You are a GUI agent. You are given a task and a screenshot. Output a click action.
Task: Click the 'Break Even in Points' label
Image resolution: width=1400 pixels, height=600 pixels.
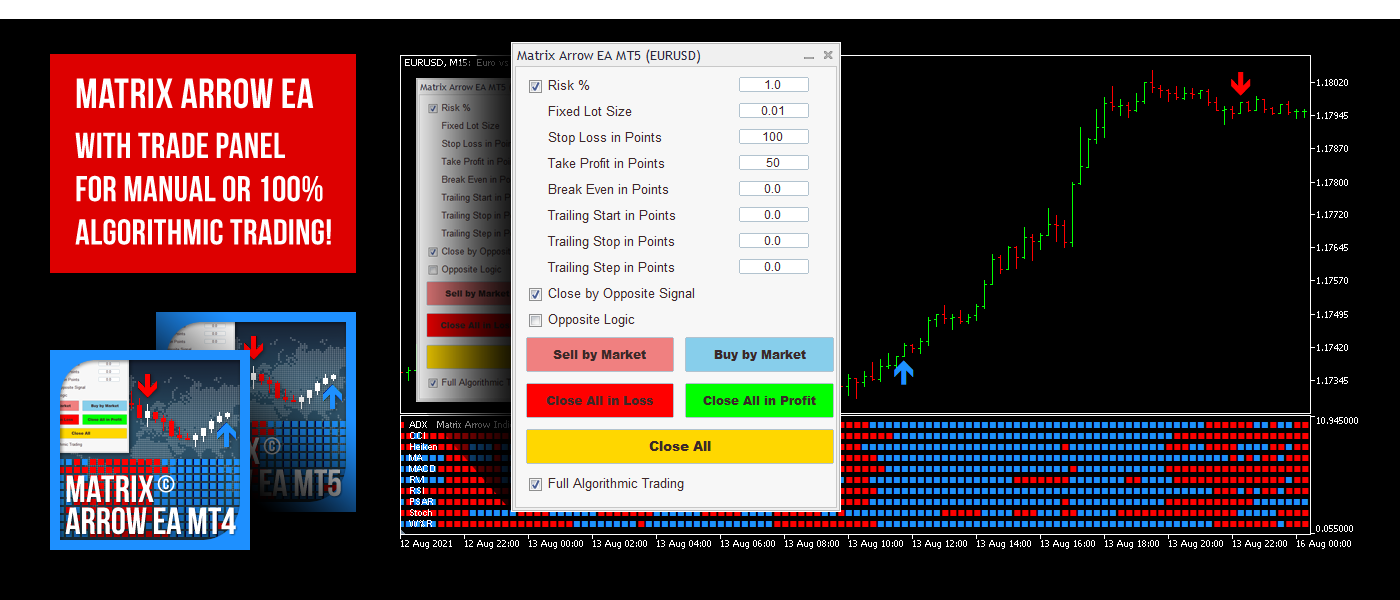[x=608, y=189]
